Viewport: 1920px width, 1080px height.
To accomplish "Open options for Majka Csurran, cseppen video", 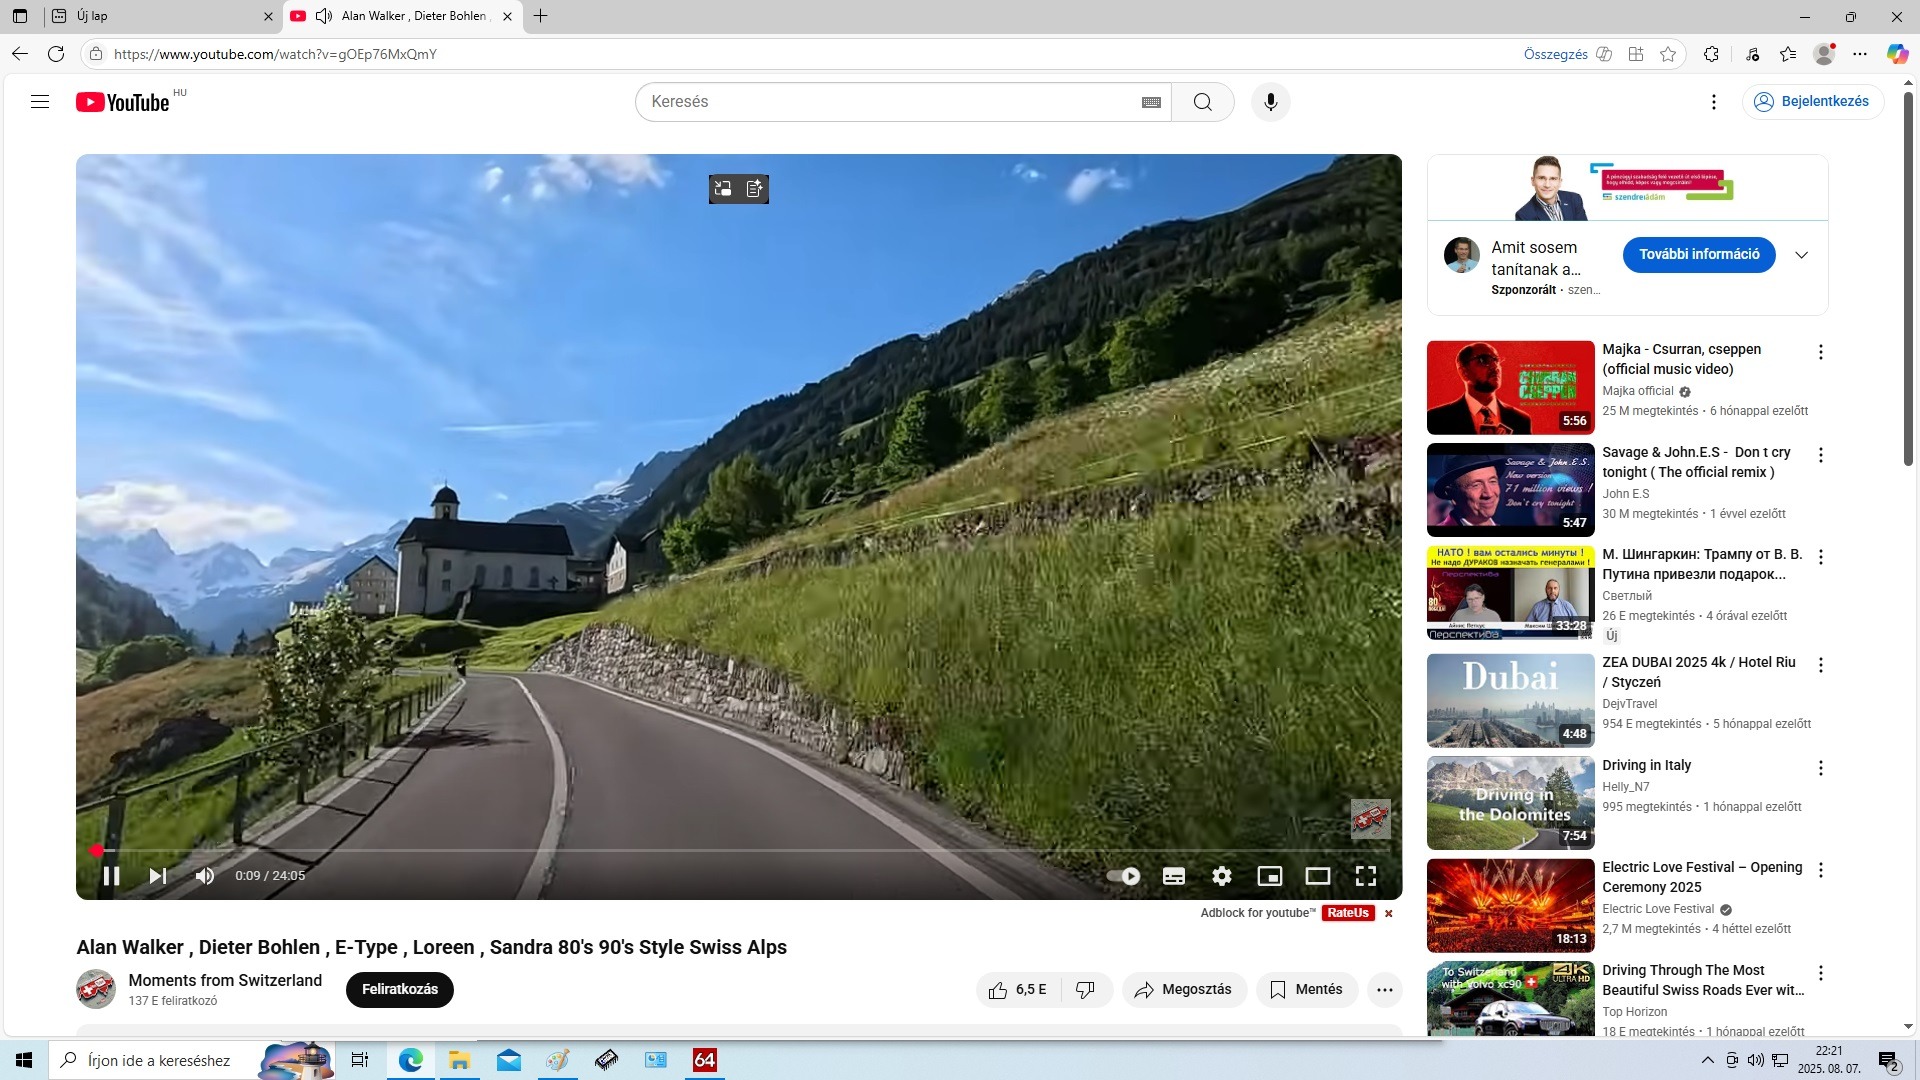I will [1820, 352].
